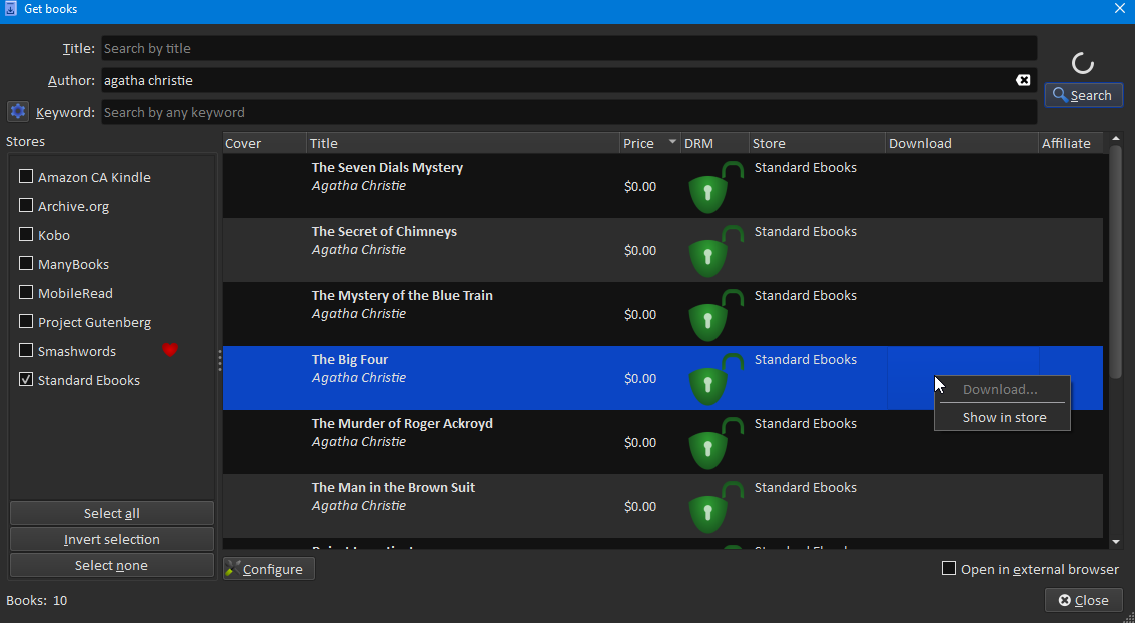Screen dimensions: 1135x623
Task: Select Download... in the context menu
Action: coord(1000,389)
